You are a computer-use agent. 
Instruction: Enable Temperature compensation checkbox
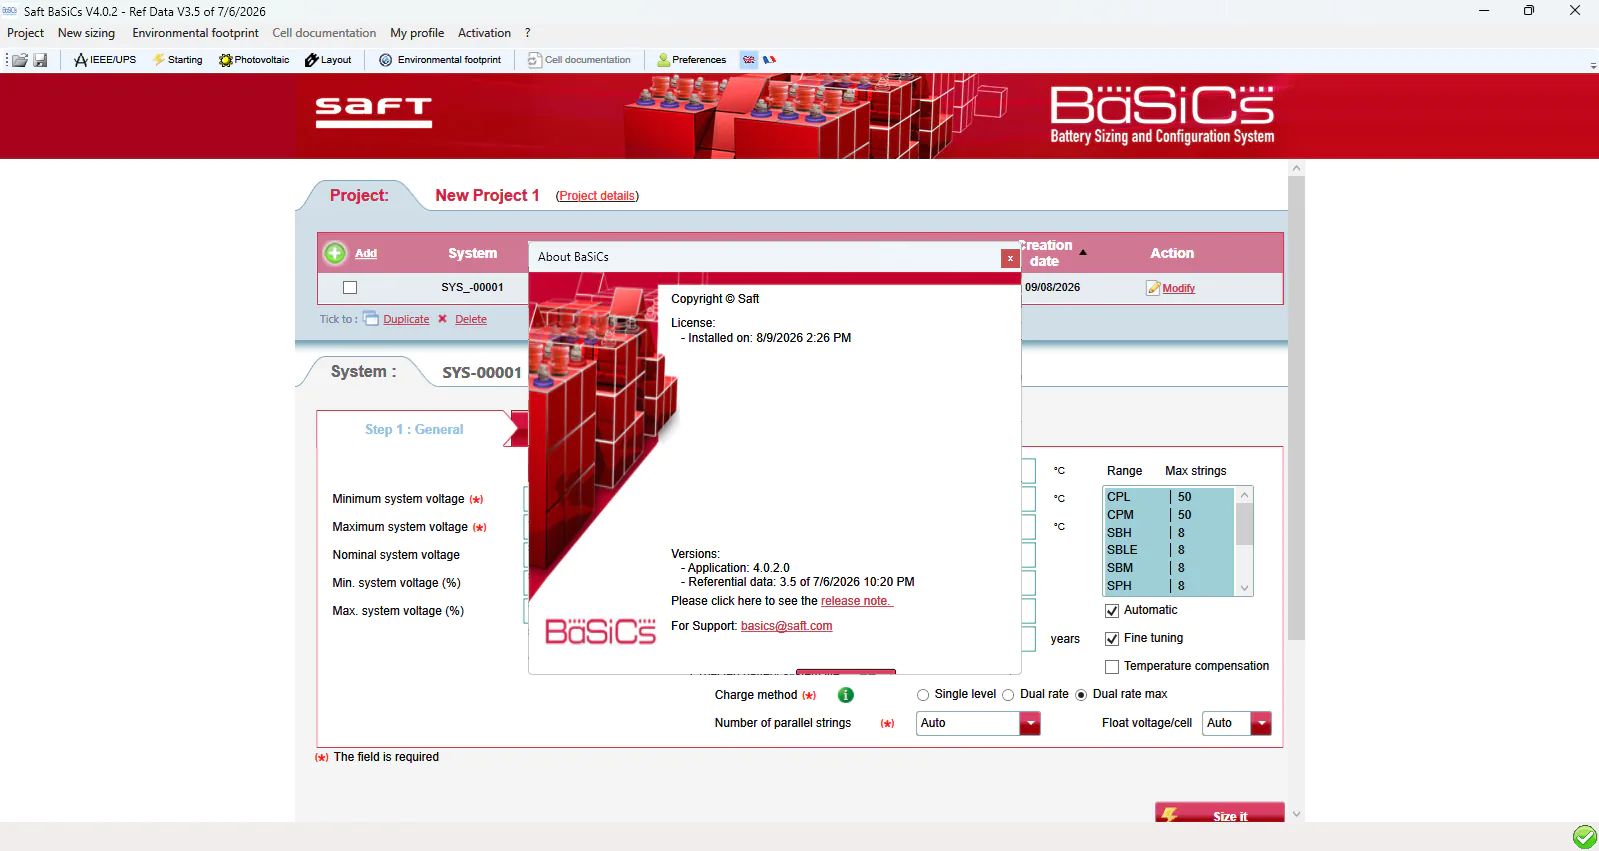1112,667
